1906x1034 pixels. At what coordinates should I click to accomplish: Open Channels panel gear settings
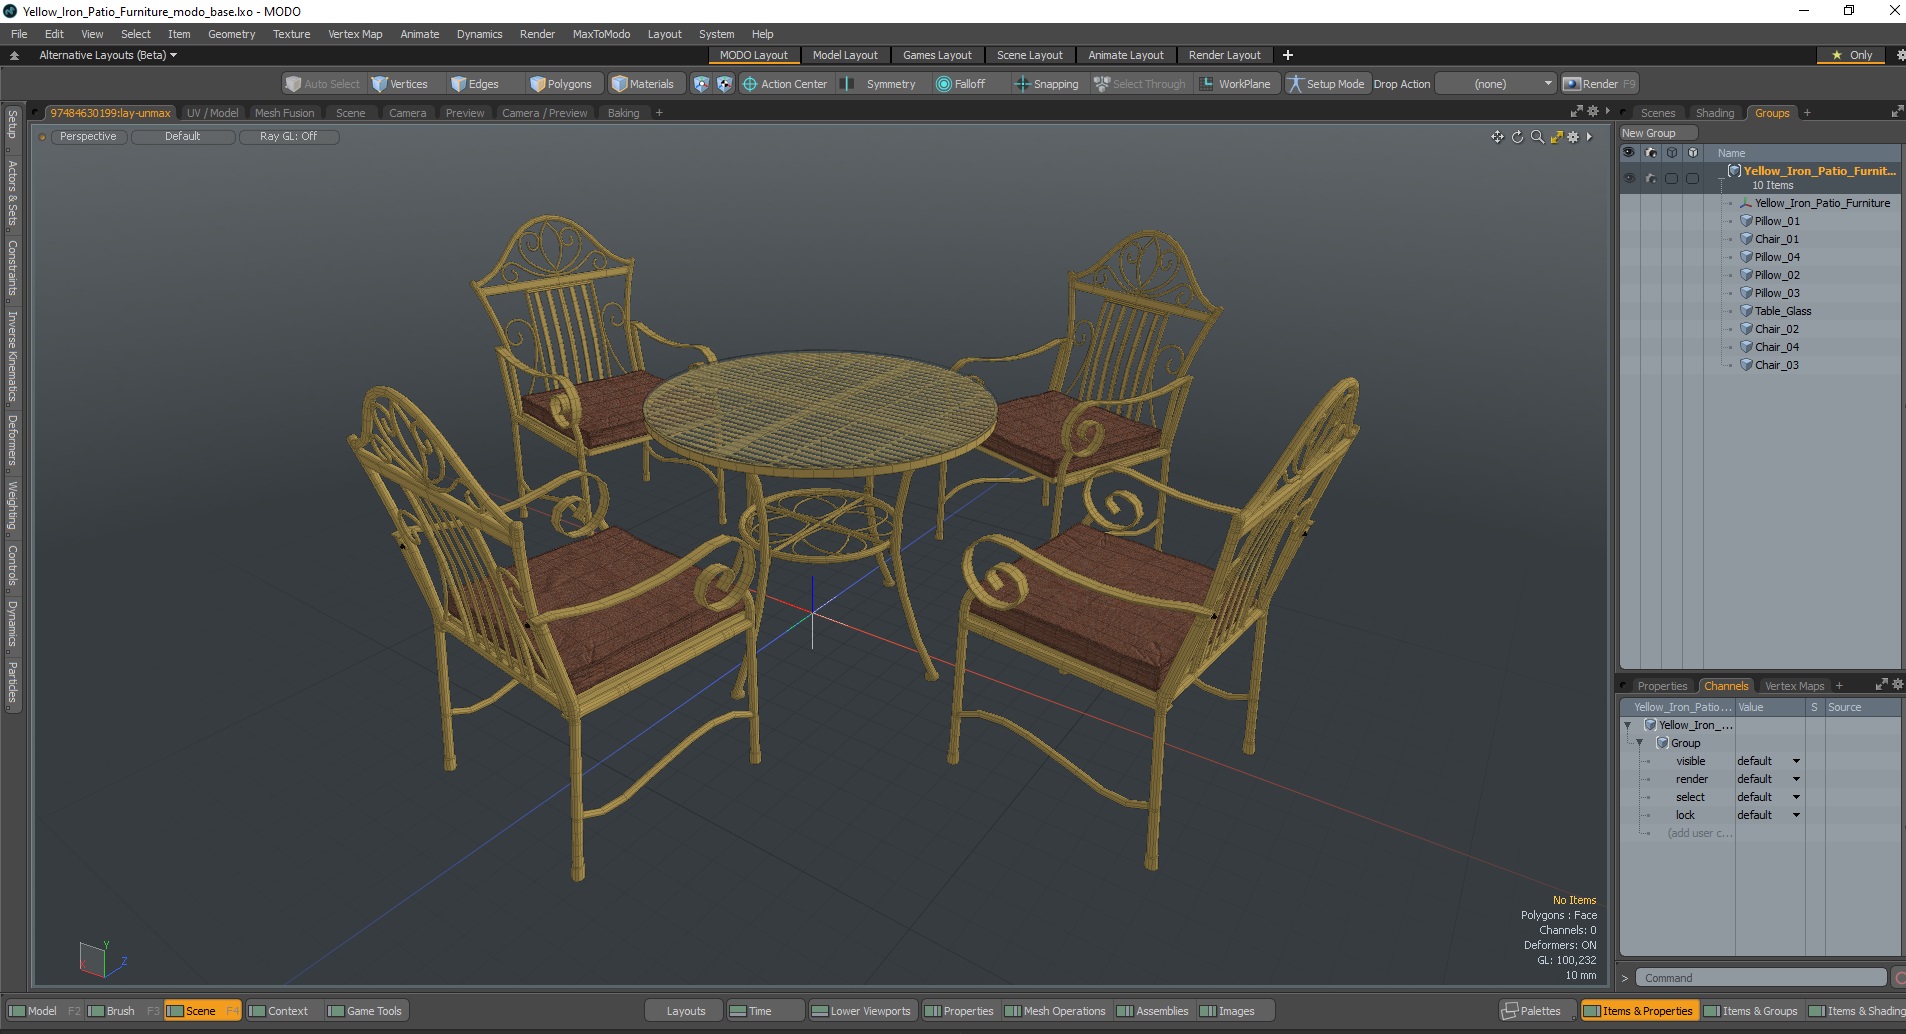(1898, 685)
